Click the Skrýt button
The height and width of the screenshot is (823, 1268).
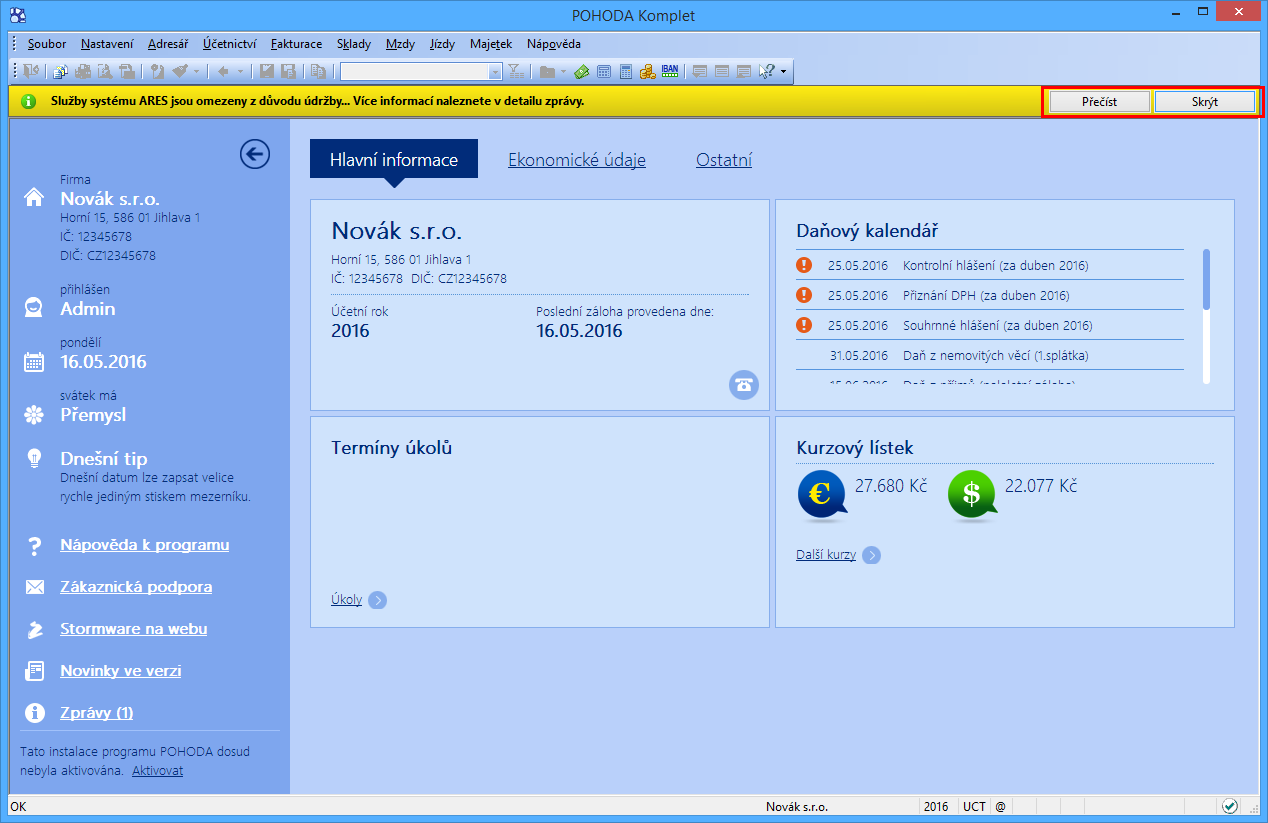point(1204,102)
